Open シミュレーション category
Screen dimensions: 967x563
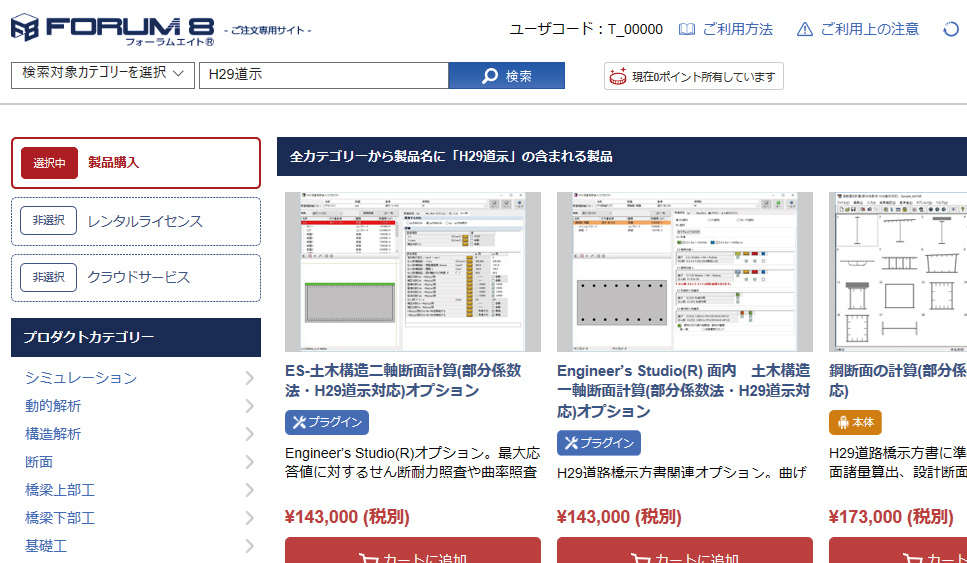(81, 377)
